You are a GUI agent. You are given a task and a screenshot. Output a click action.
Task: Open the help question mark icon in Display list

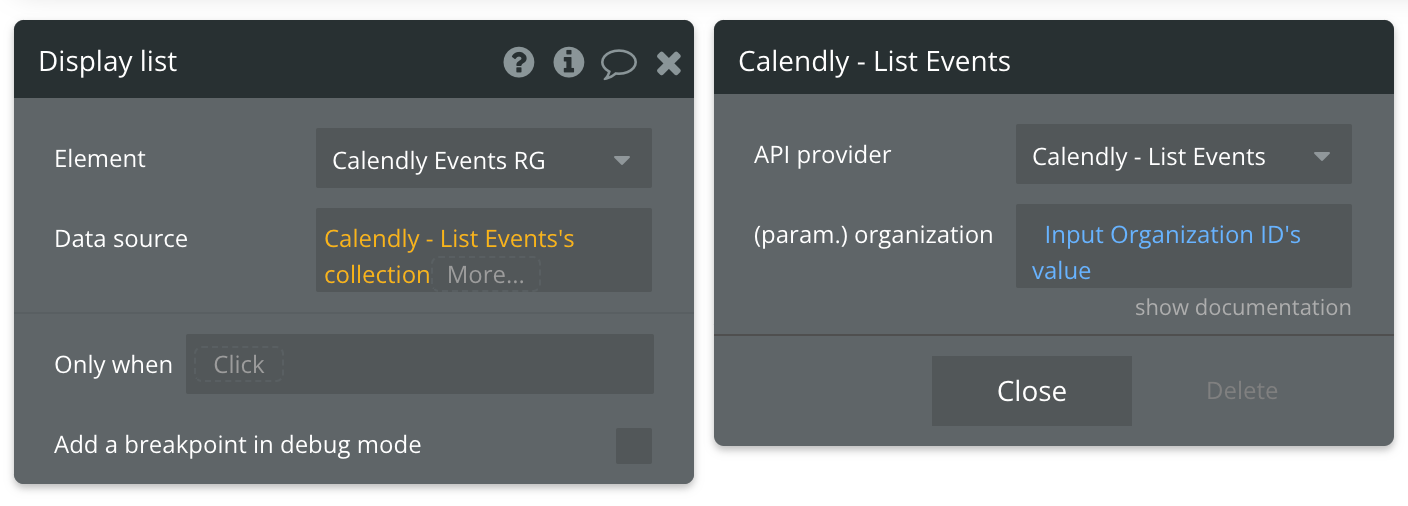(x=518, y=63)
